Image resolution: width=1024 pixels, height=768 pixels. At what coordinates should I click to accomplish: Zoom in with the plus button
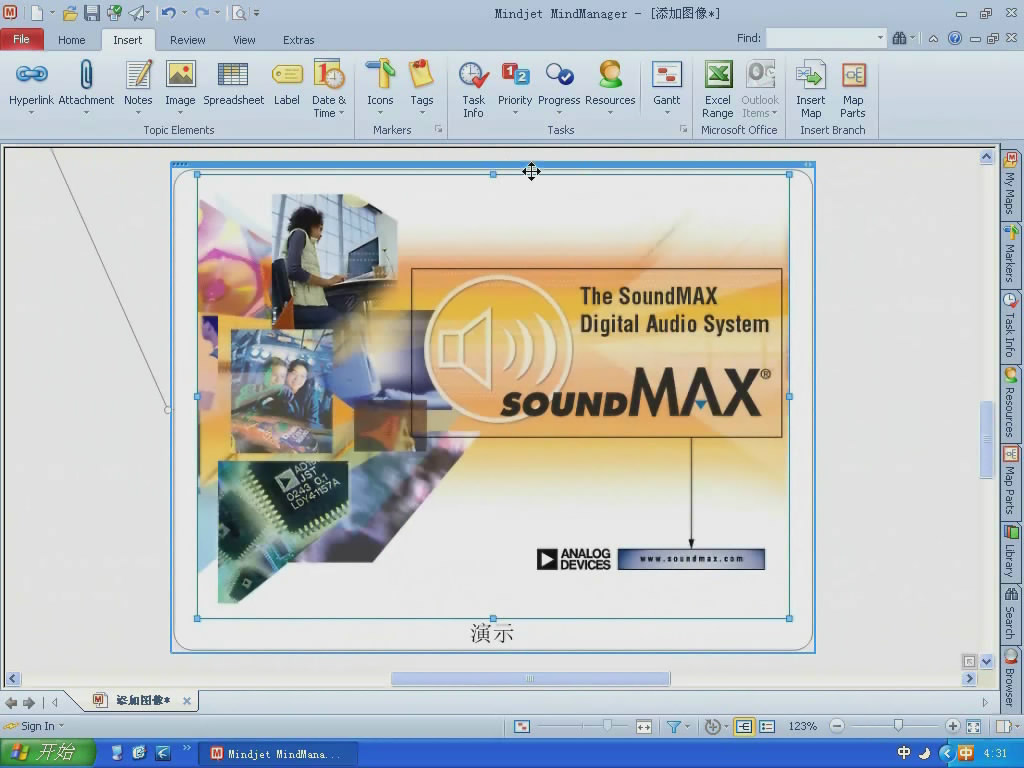952,726
